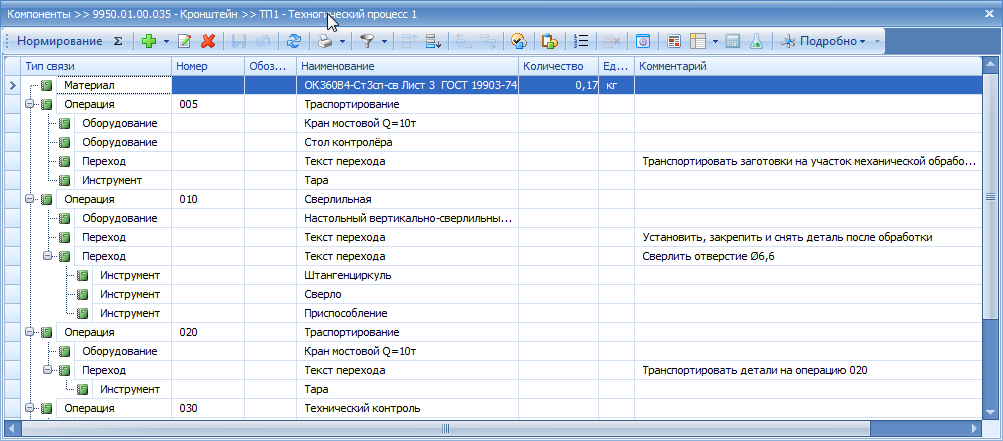Click the red form card icon

pos(674,41)
